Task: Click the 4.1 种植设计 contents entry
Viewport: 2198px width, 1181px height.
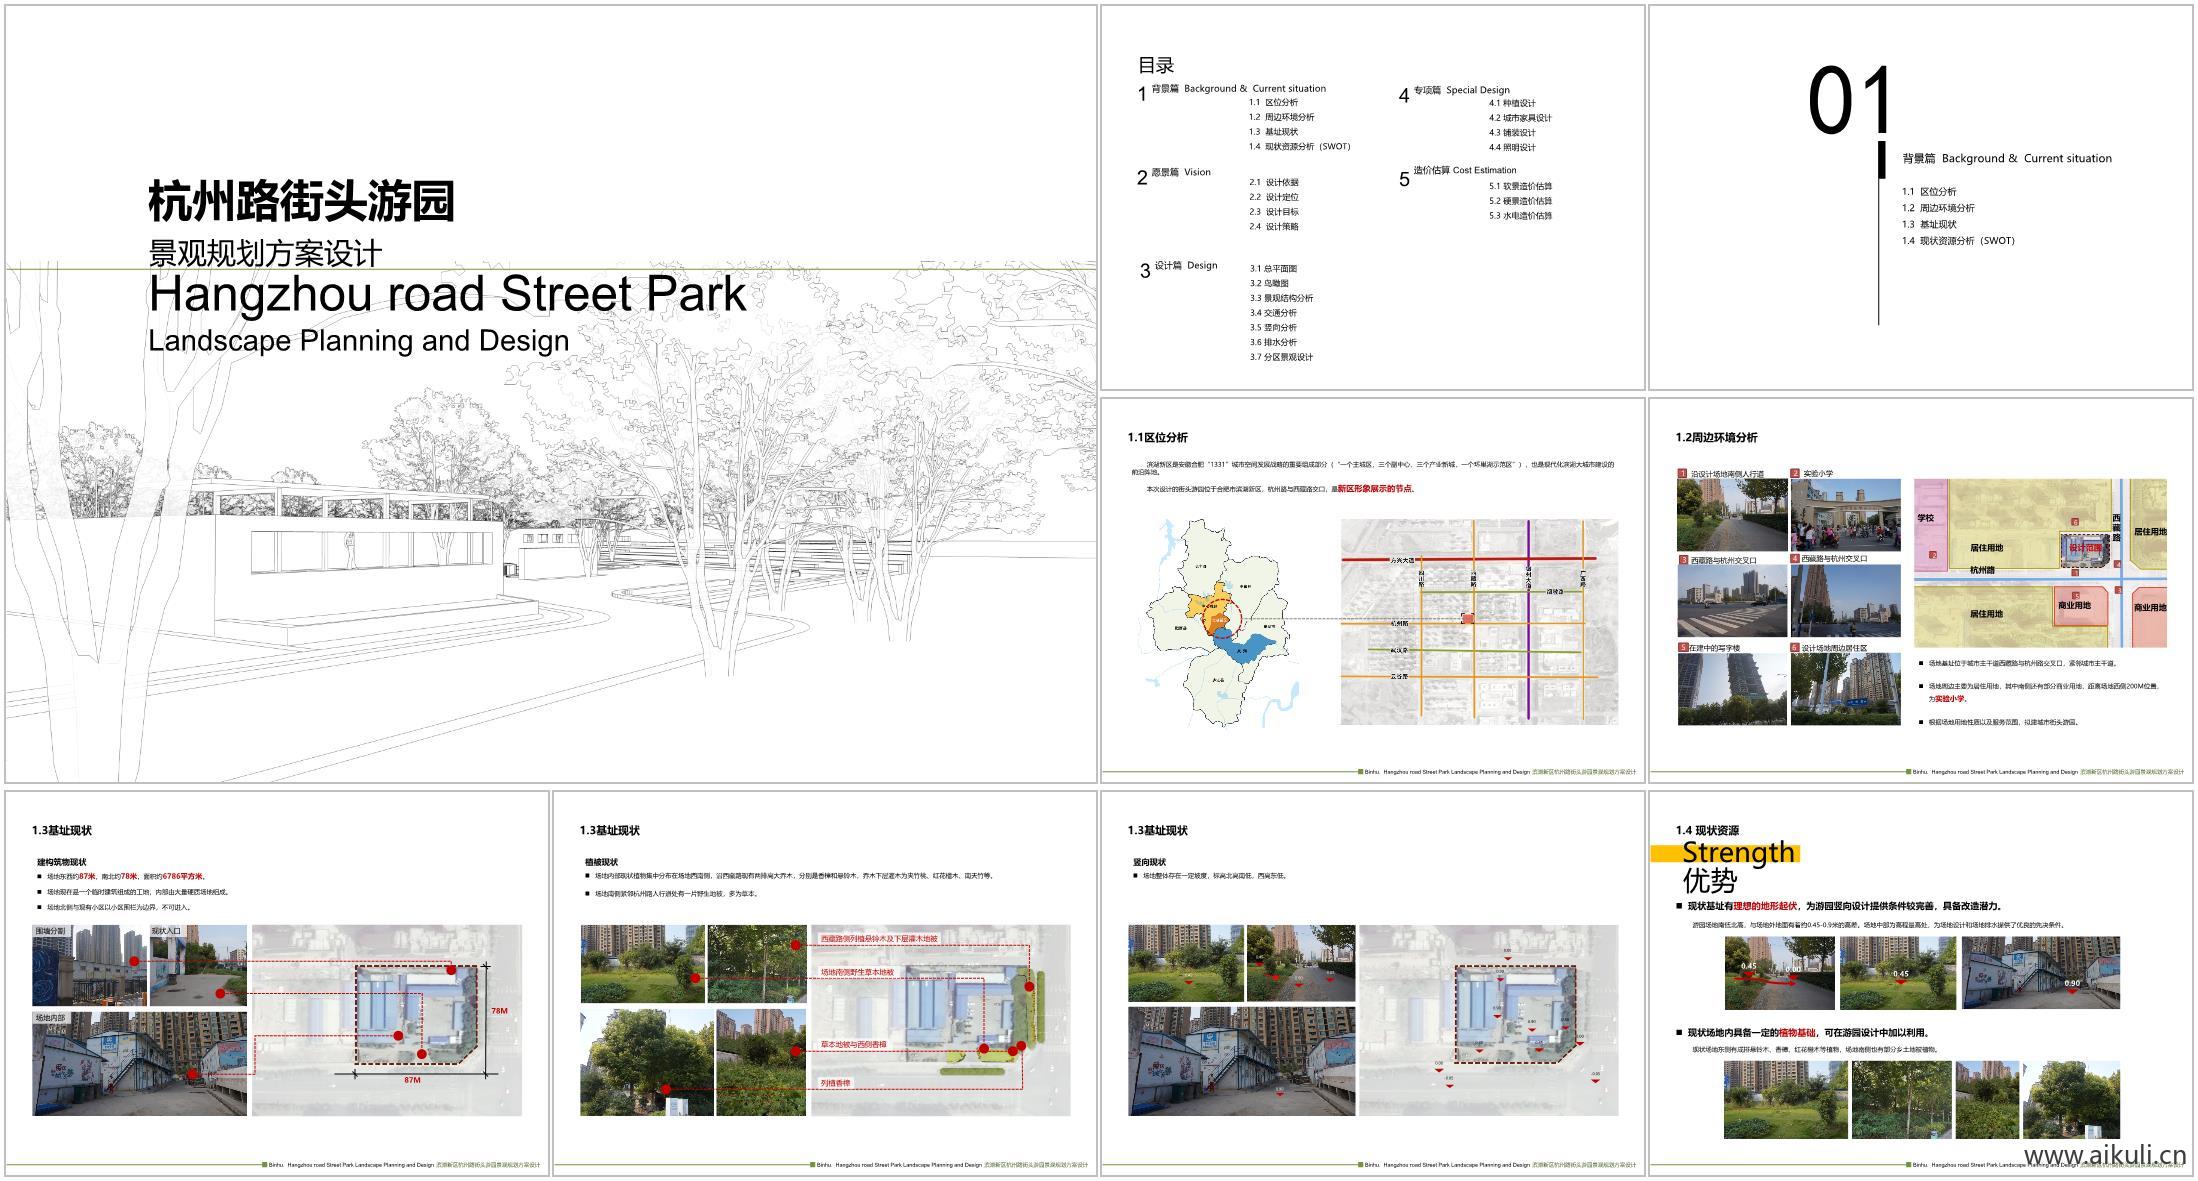Action: (x=1511, y=103)
